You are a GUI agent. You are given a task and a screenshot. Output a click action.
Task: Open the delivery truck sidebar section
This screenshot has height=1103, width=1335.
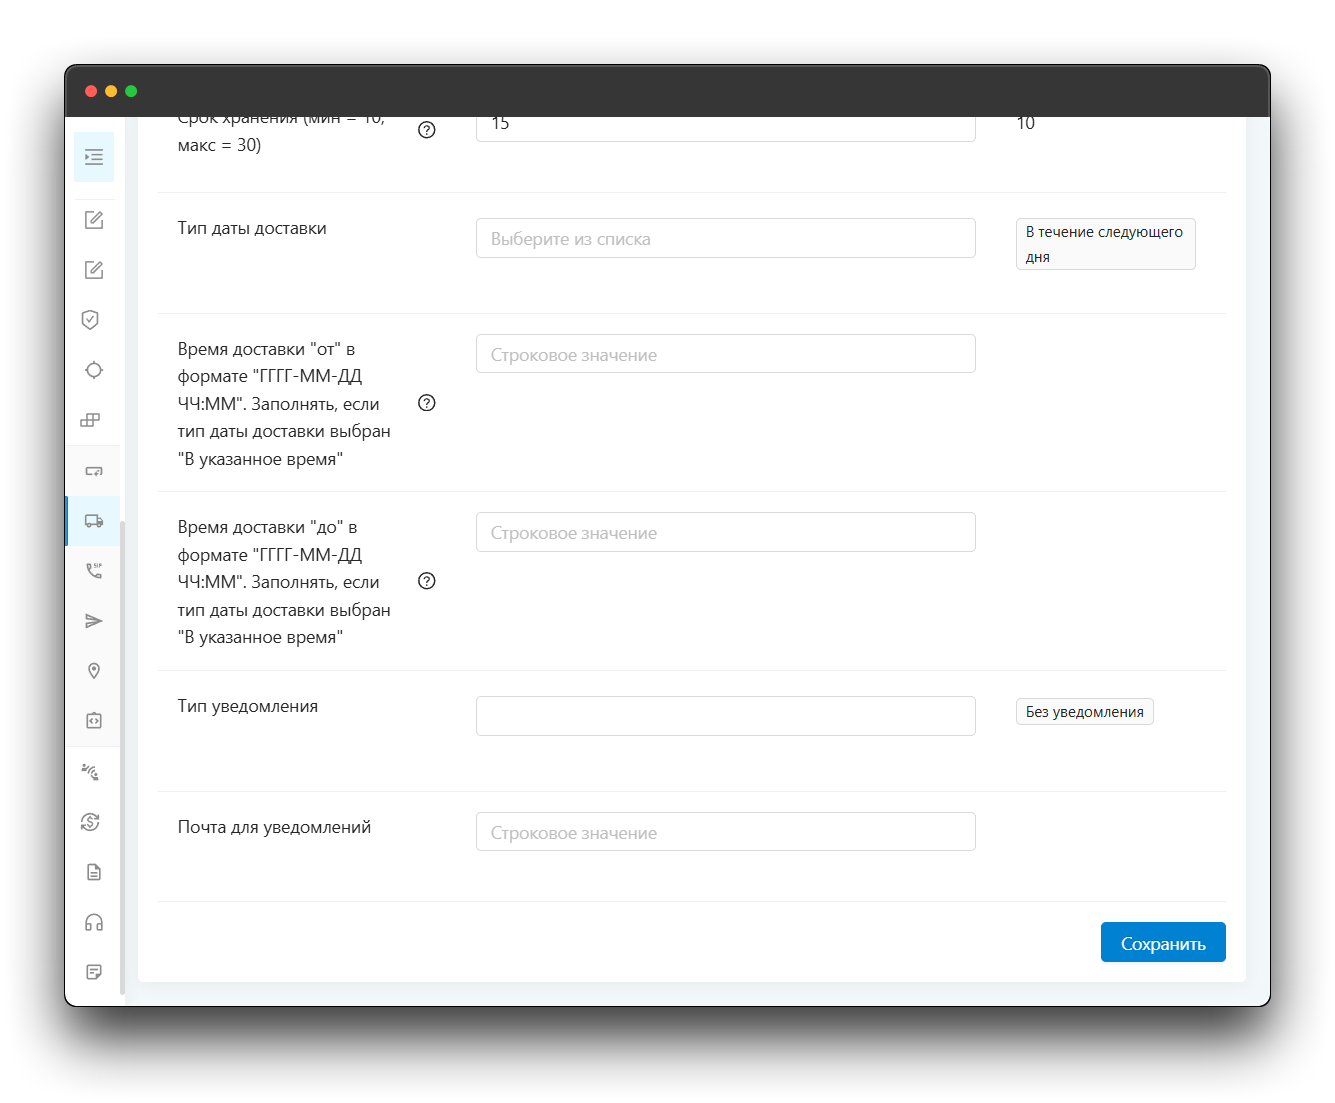(x=94, y=521)
